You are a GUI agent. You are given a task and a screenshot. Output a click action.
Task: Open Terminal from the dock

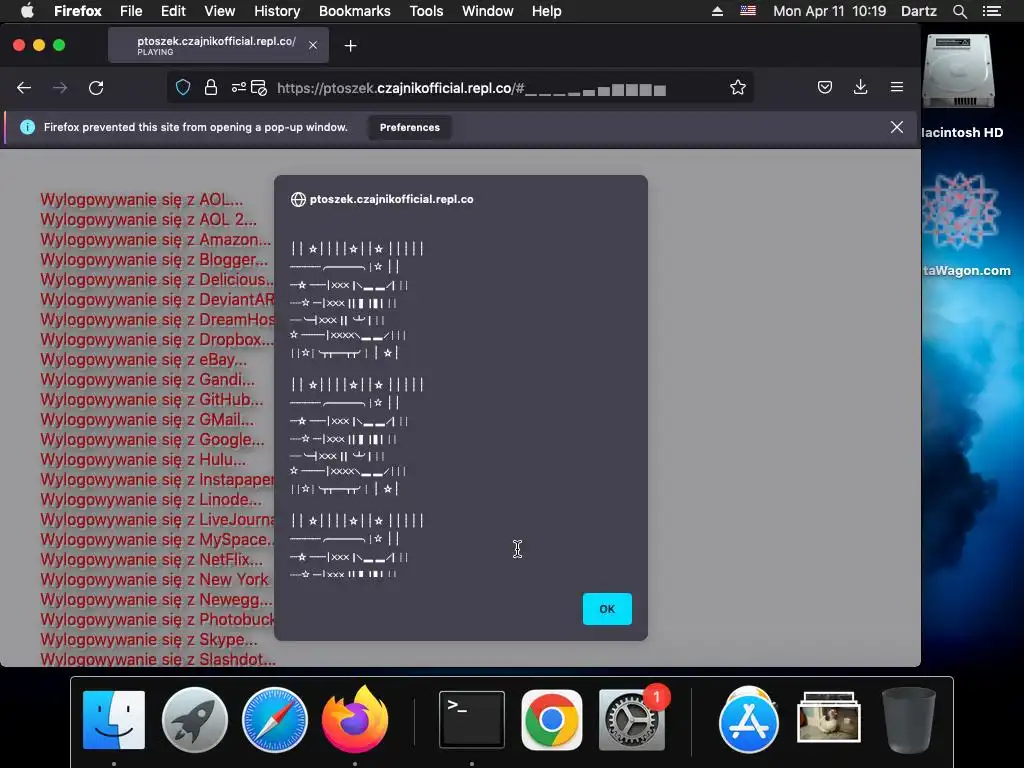(472, 719)
